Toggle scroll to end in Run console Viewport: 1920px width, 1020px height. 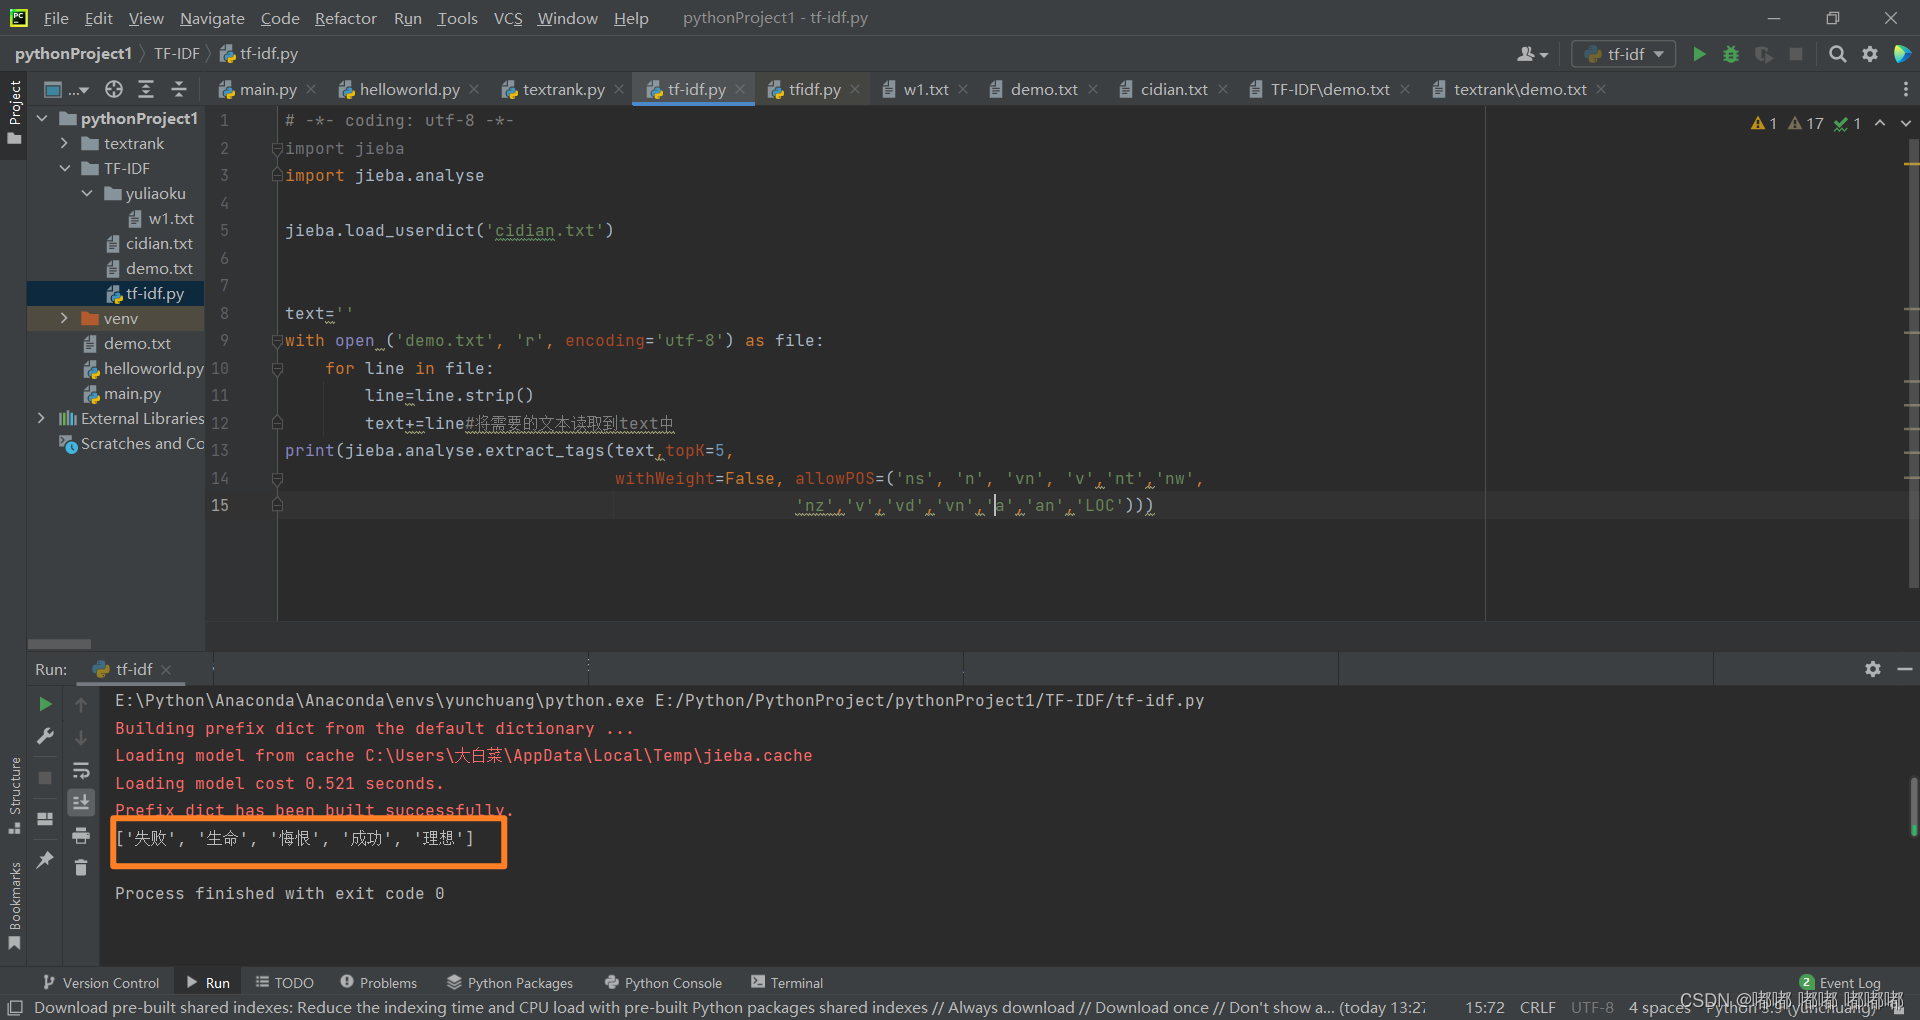coord(81,802)
